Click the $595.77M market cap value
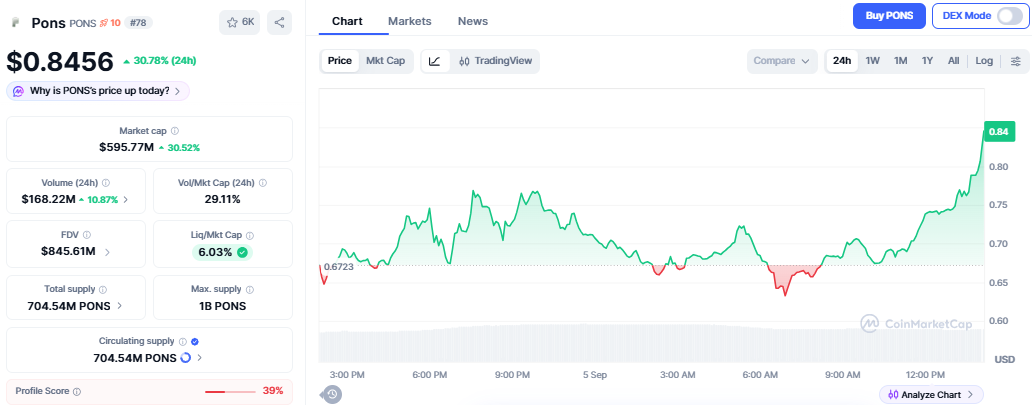 [126, 147]
